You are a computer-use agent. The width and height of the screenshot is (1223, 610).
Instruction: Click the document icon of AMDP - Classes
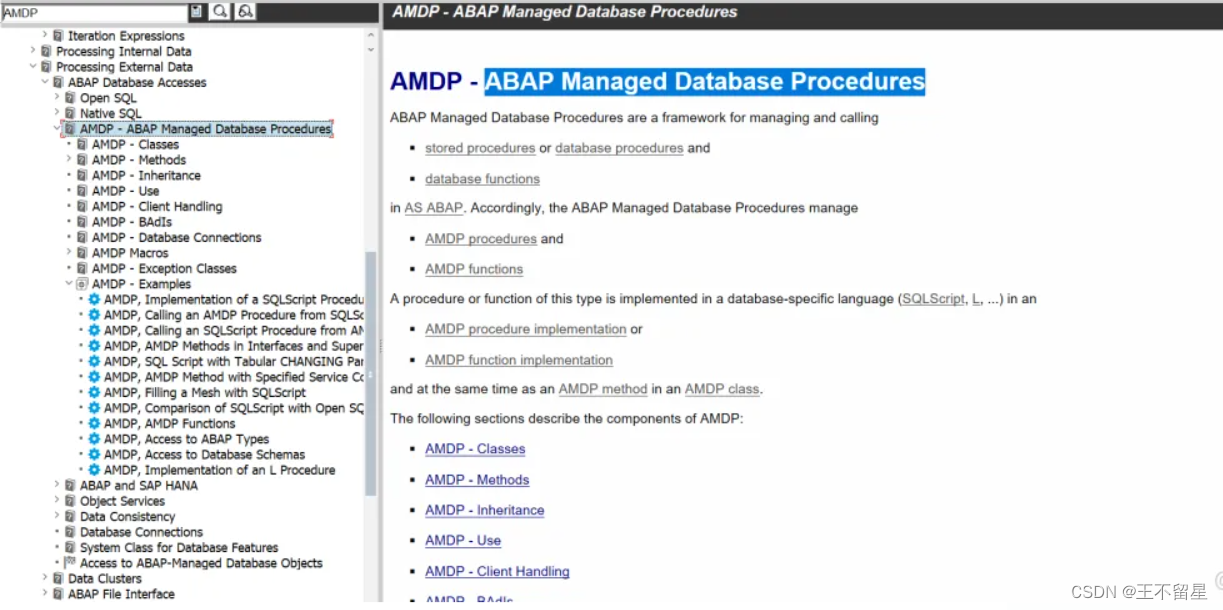click(x=82, y=144)
